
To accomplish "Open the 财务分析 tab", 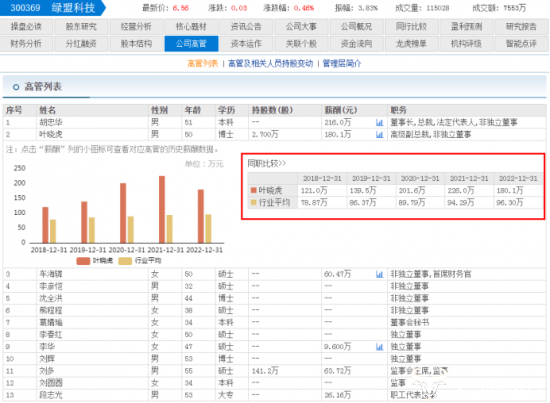I will (26, 44).
